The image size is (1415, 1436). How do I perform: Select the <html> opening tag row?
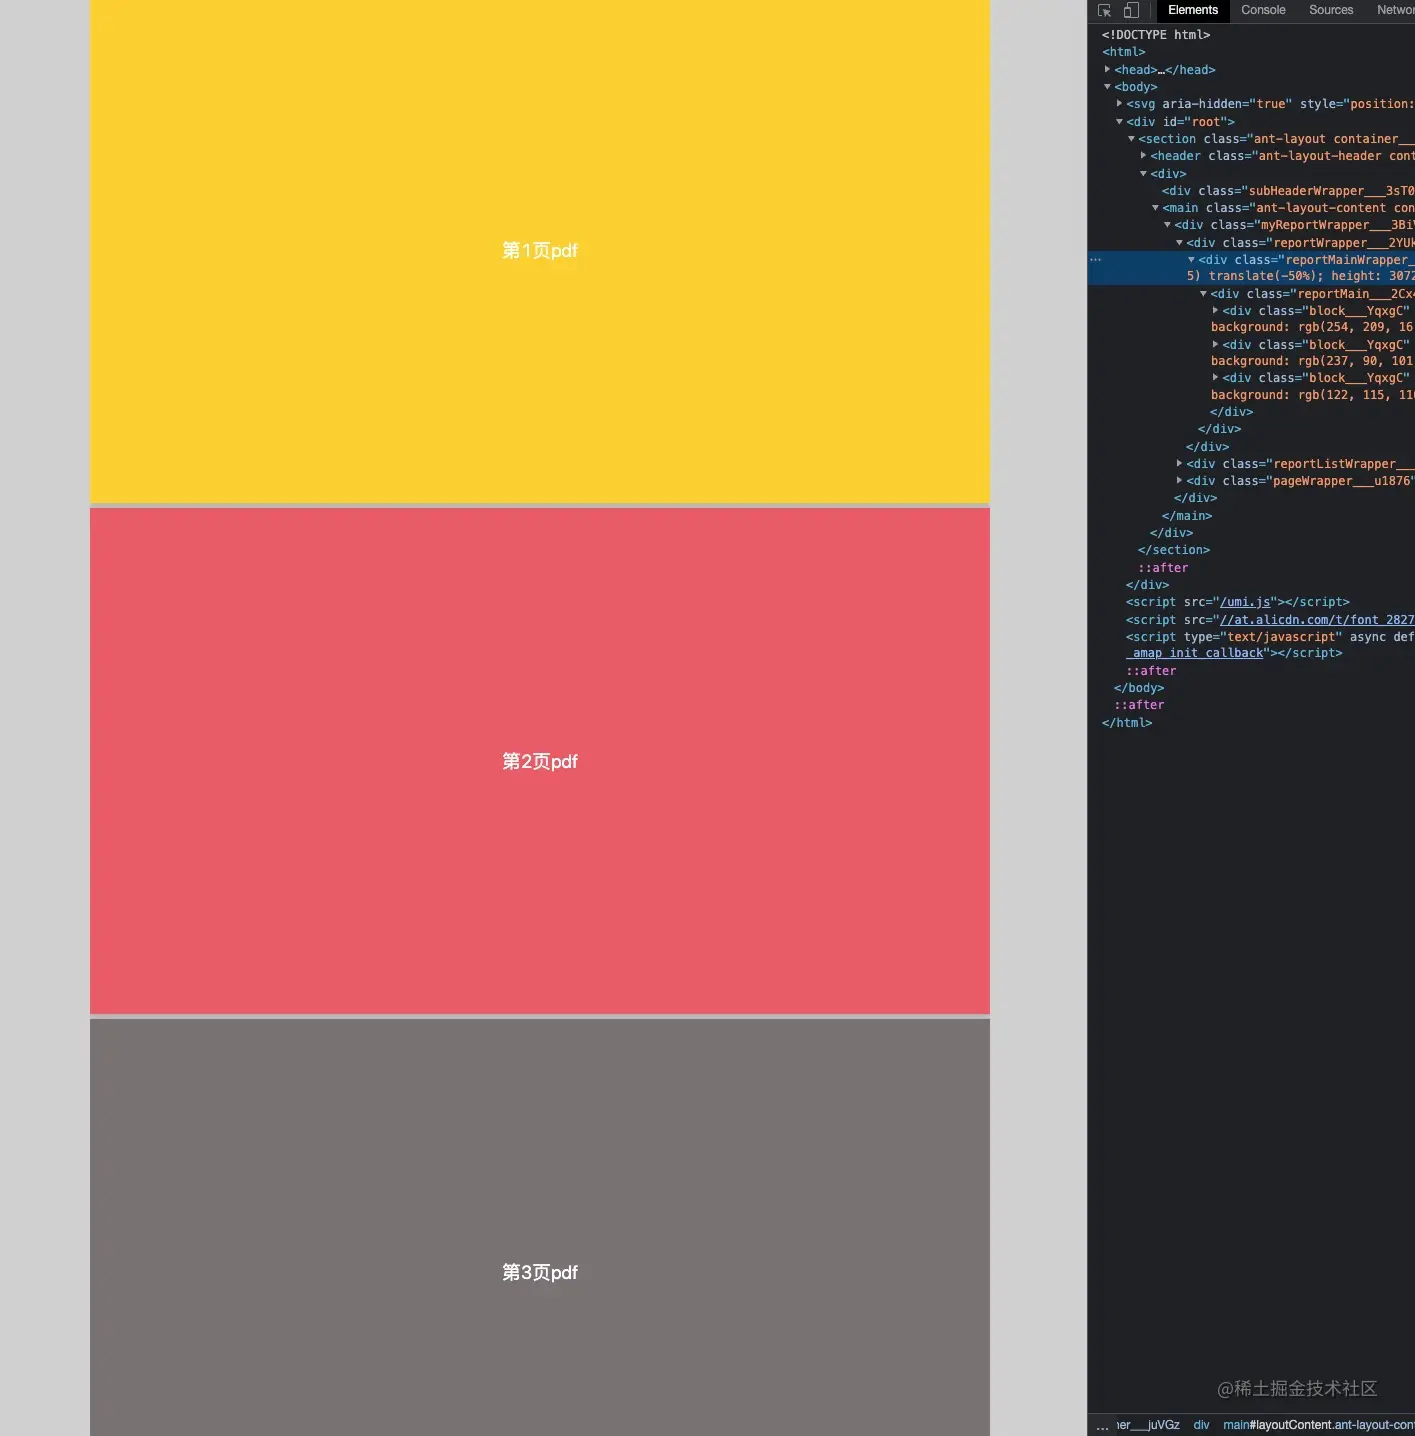coord(1124,52)
